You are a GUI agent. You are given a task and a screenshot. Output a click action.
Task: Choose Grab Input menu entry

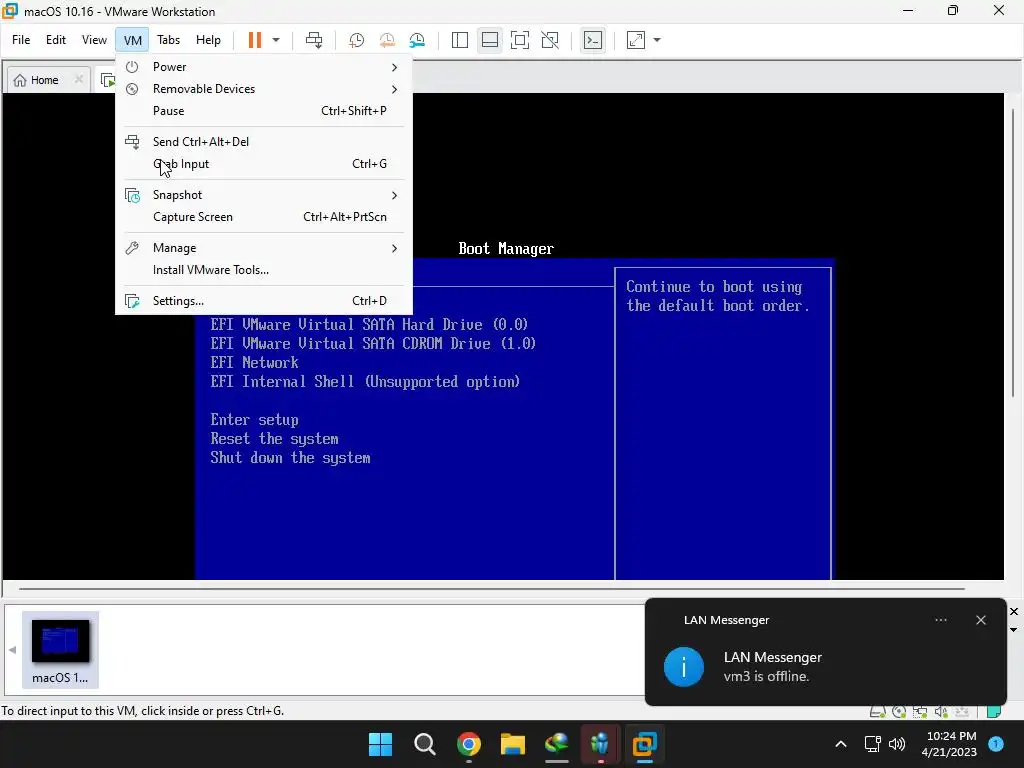click(x=264, y=164)
